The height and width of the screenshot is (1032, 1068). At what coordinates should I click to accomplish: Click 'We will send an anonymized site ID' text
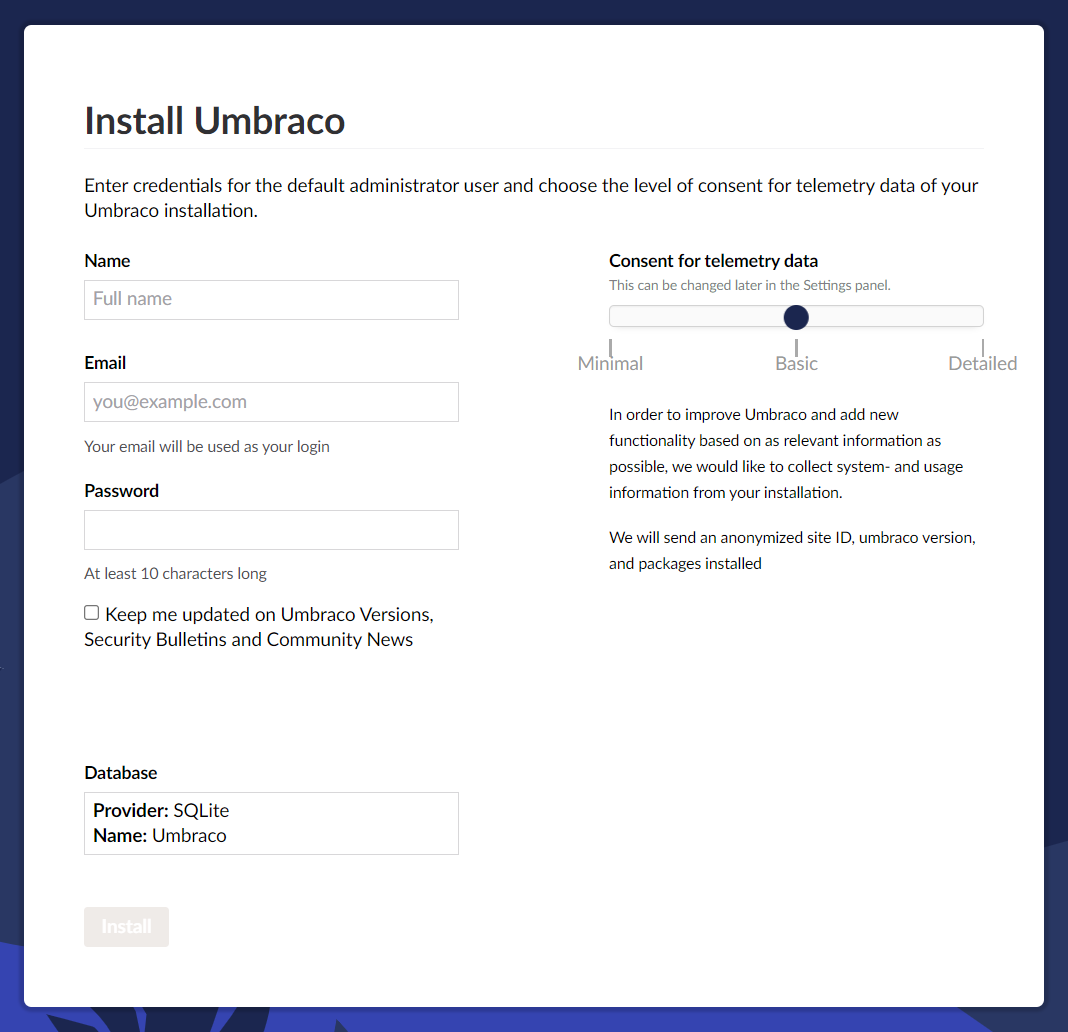(792, 550)
